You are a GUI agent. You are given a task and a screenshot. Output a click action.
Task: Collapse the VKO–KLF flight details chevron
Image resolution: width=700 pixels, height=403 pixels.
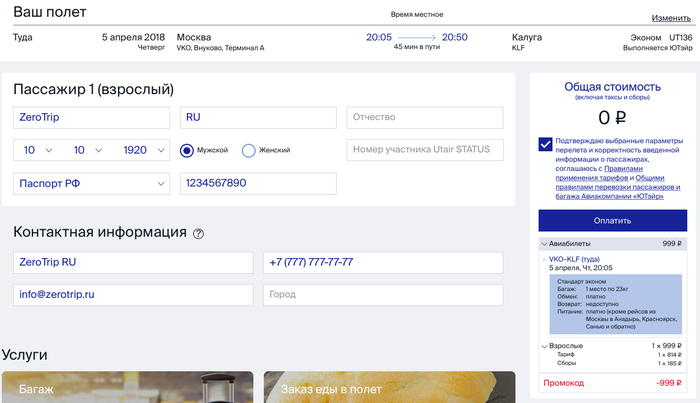click(x=544, y=259)
